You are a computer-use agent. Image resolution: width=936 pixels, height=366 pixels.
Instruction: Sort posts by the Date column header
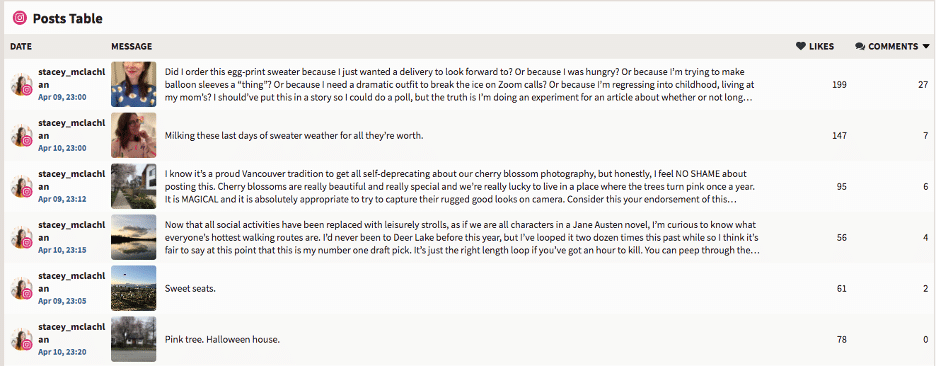point(21,46)
